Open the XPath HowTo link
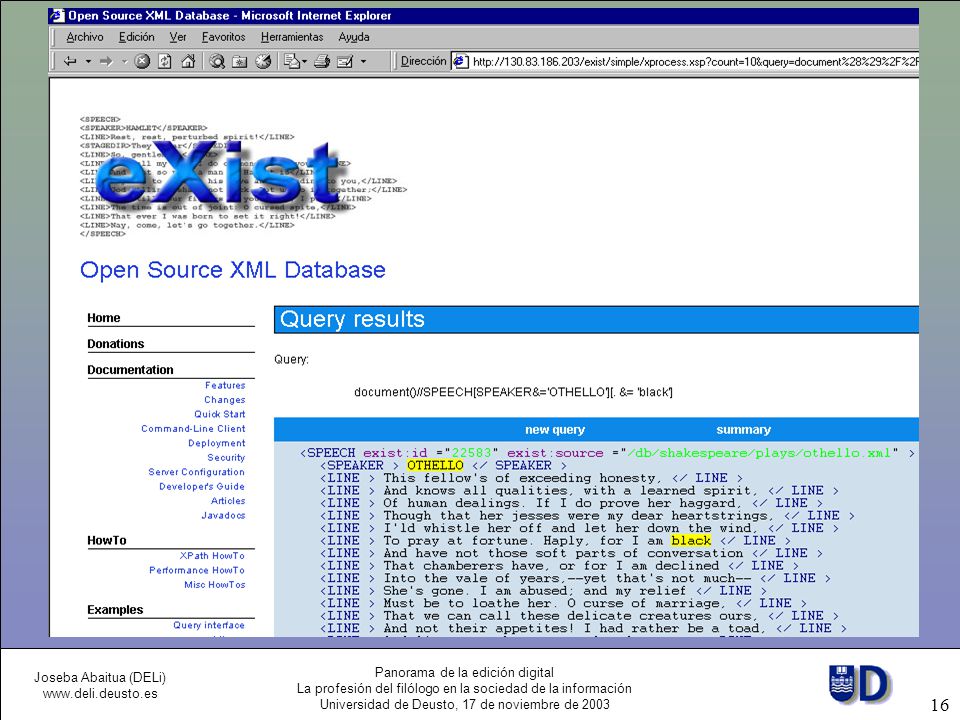The width and height of the screenshot is (960, 720). (x=212, y=555)
